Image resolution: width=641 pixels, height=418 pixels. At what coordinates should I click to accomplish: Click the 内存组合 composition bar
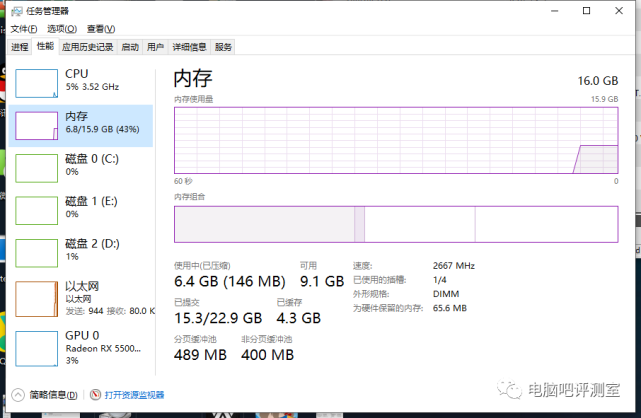pos(396,224)
